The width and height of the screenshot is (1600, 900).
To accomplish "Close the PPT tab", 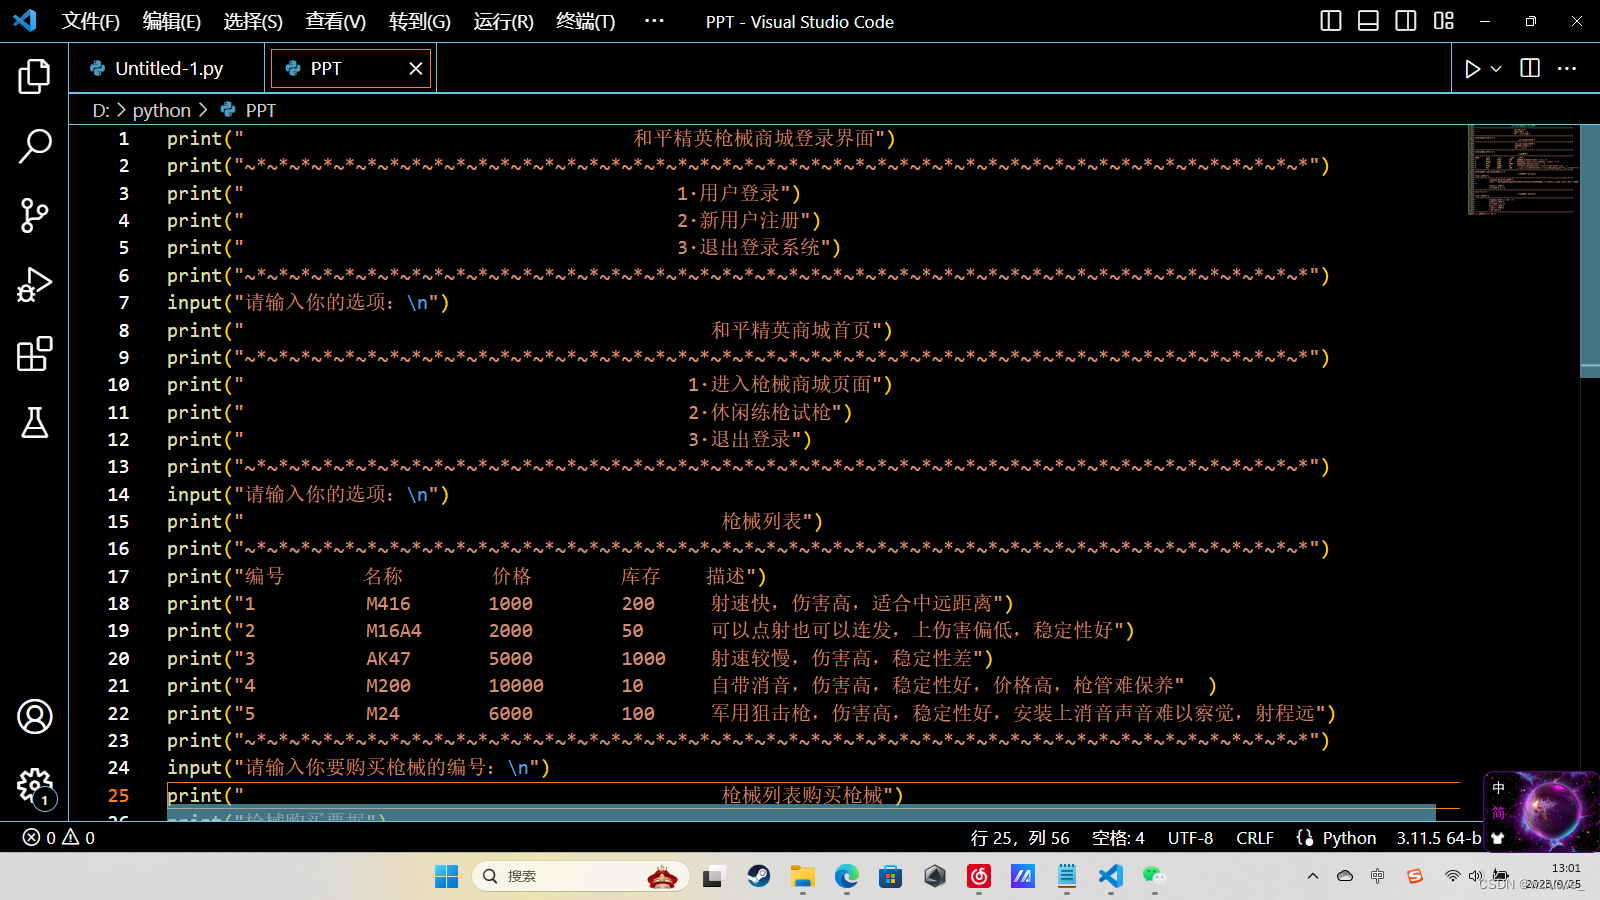I will 416,68.
